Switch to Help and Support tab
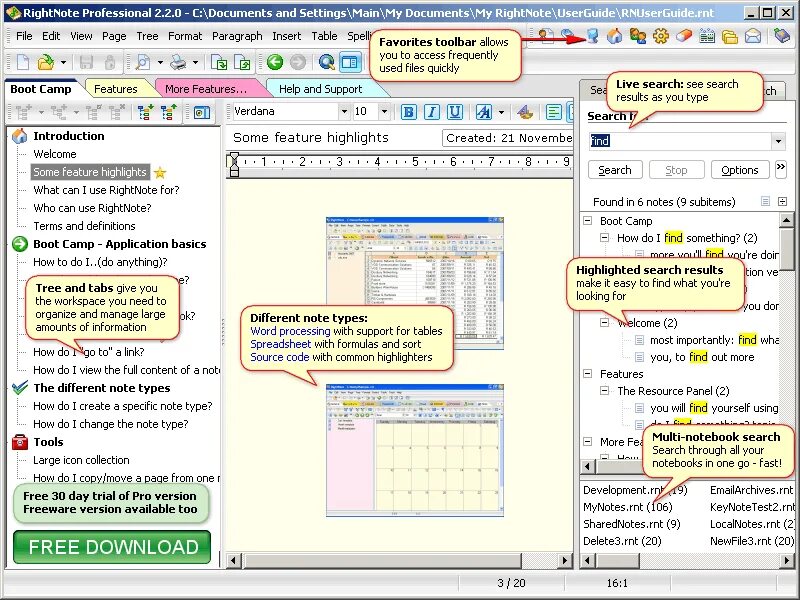This screenshot has height=600, width=800. click(320, 89)
